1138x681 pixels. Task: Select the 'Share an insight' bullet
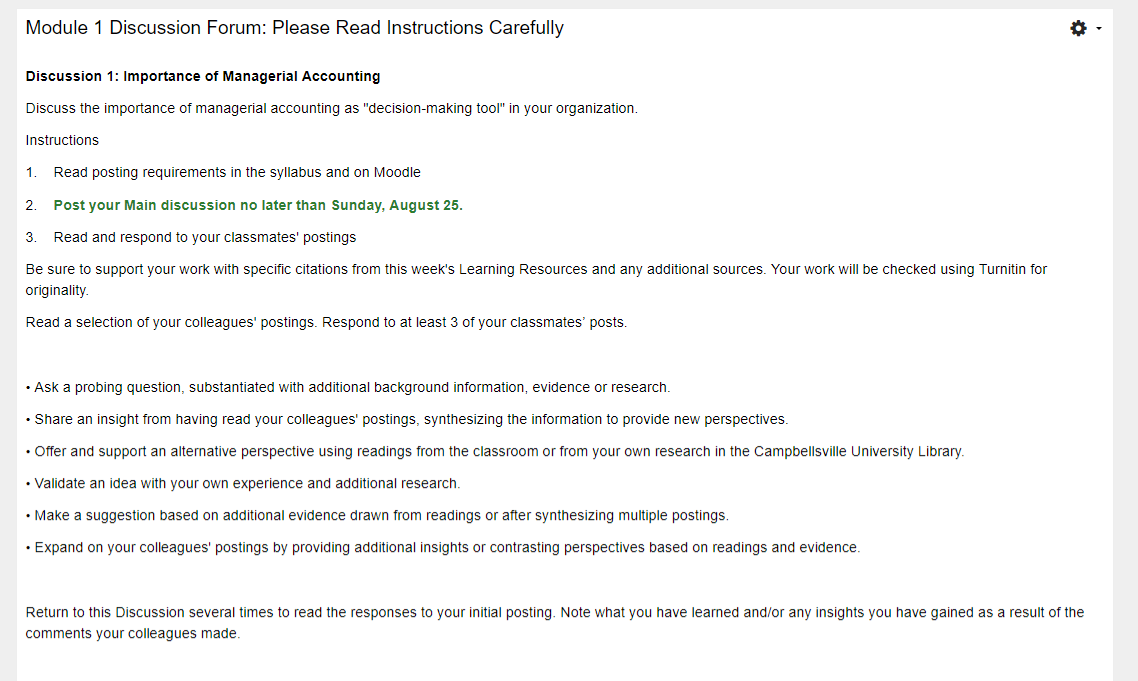406,420
